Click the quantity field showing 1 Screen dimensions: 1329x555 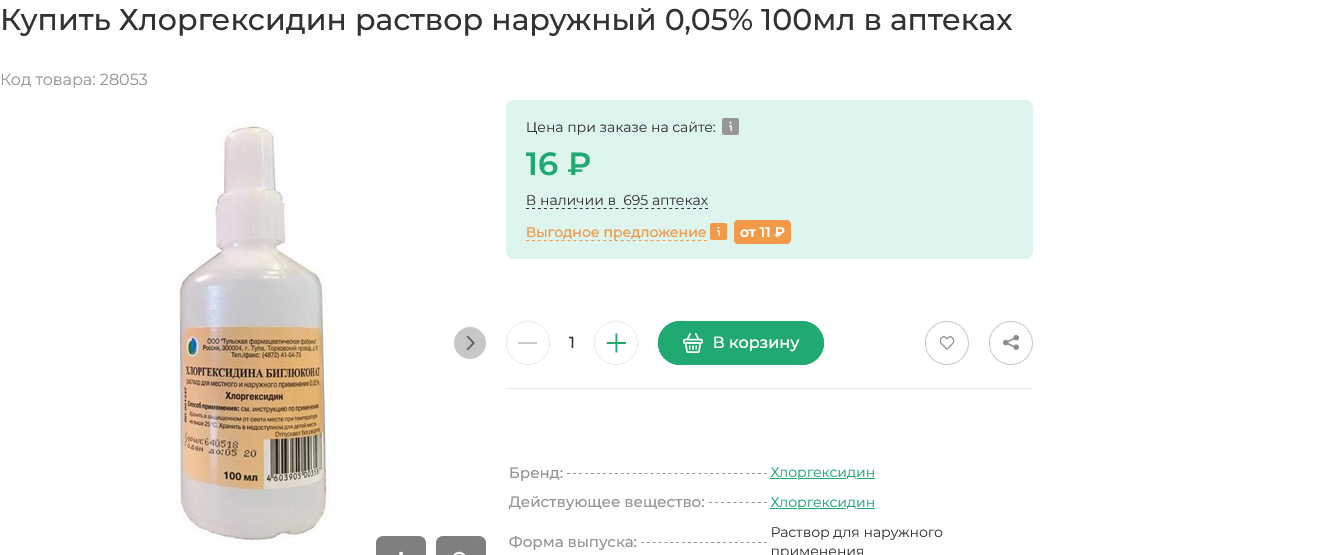point(572,343)
